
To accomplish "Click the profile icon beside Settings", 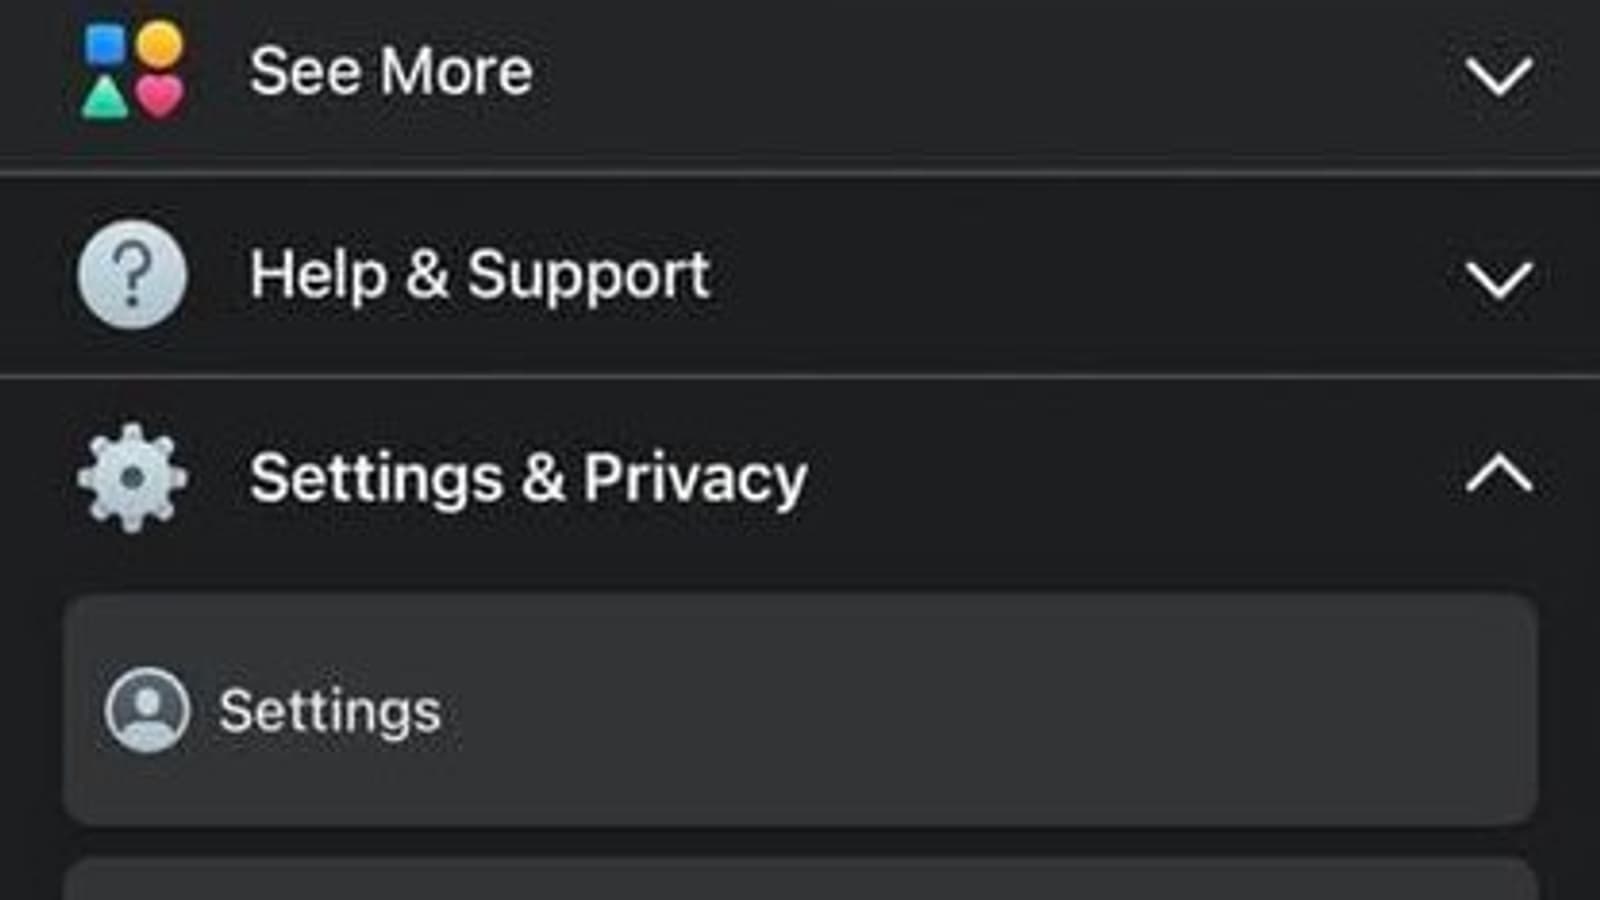I will point(147,710).
